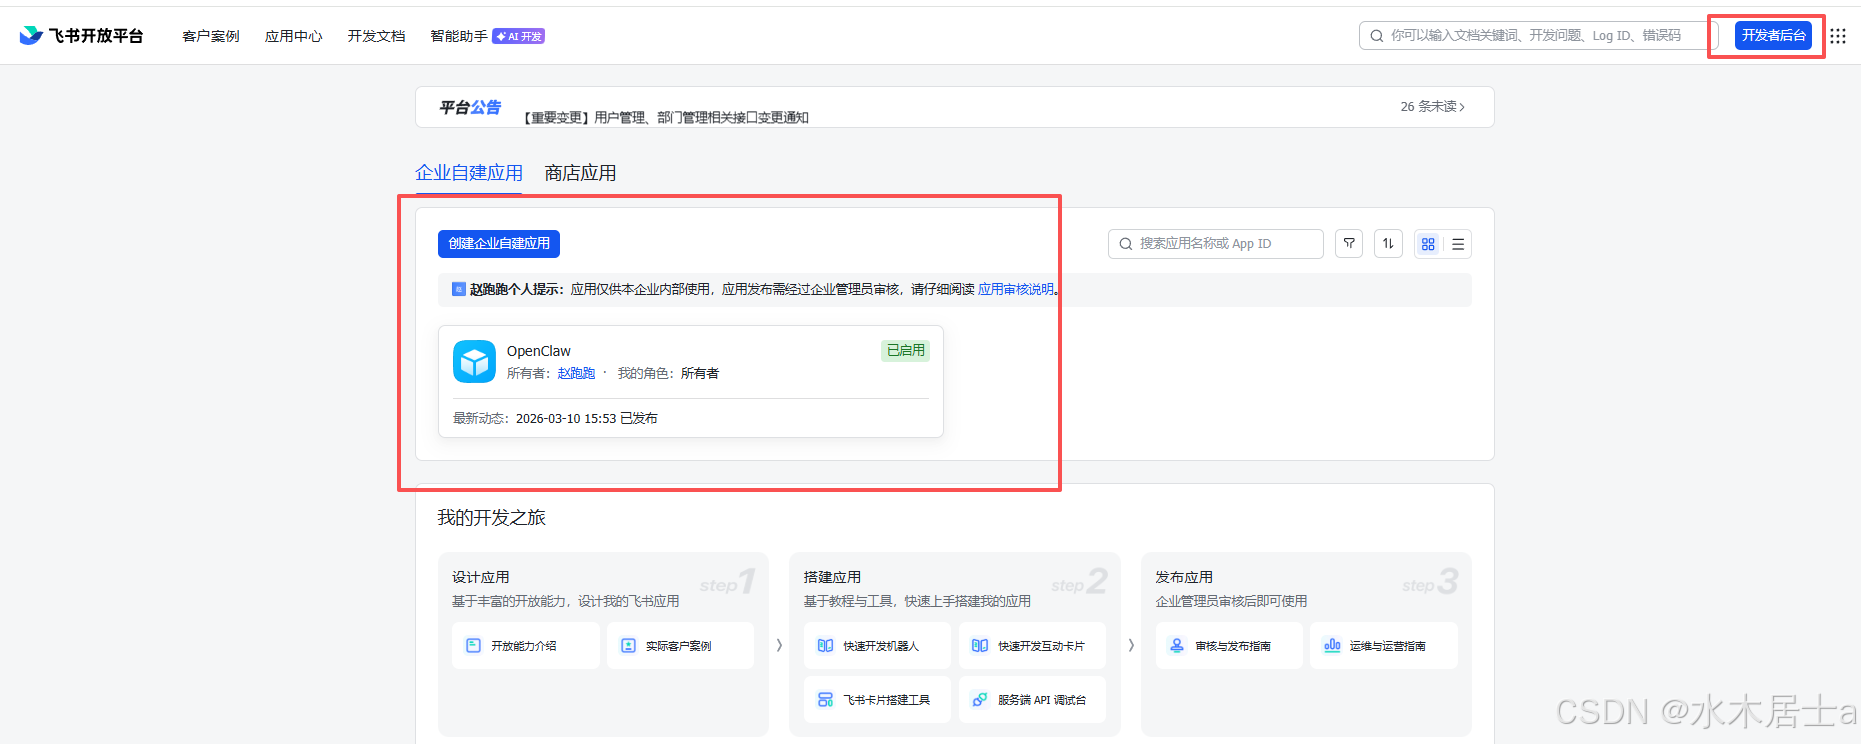Click the 平台公告 label
1861x744 pixels.
tap(470, 107)
